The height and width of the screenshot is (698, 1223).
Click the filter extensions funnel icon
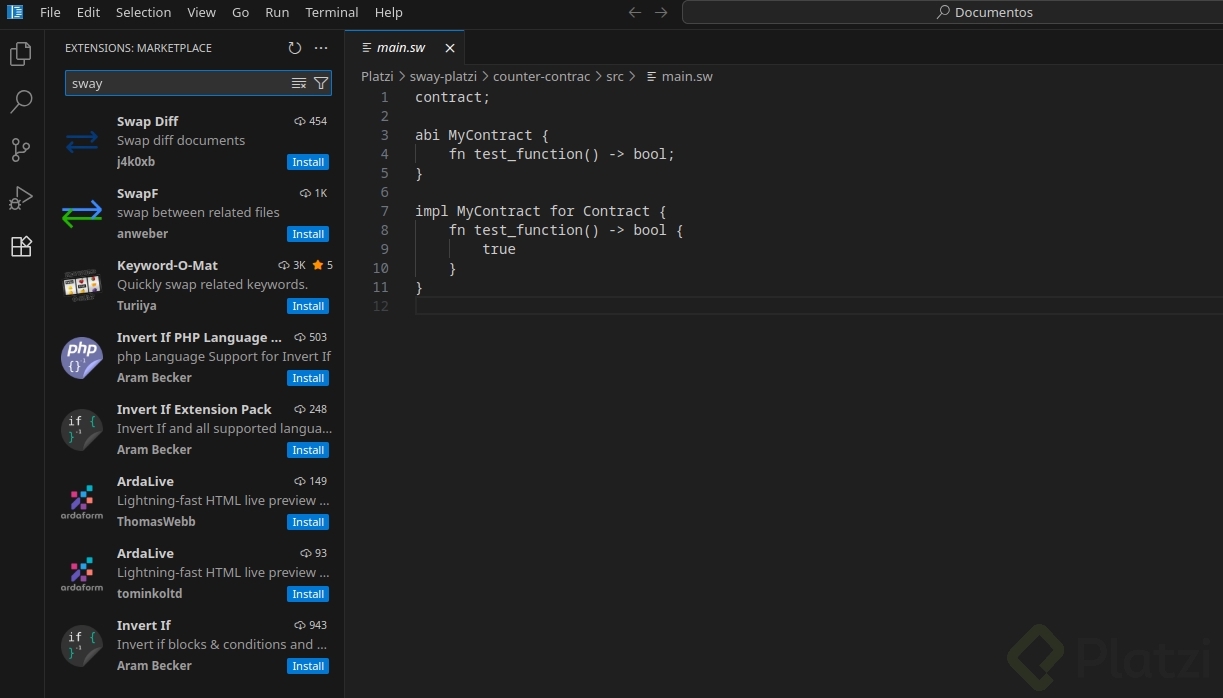321,83
